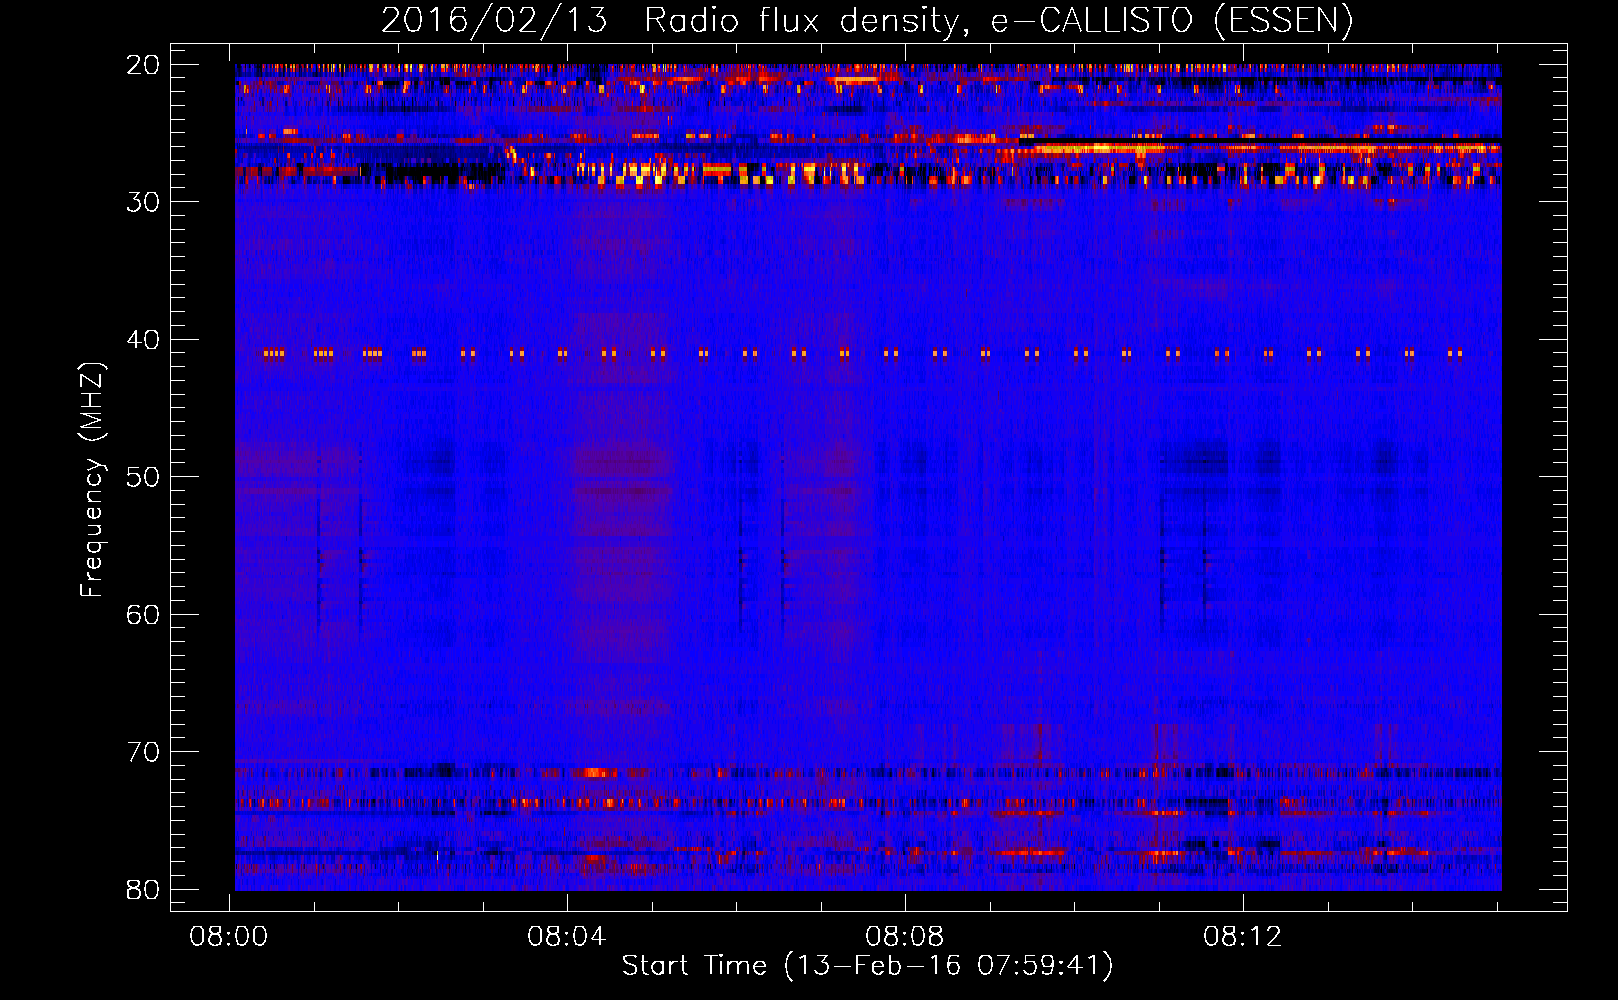Click the 70 frequency tick label

click(x=144, y=752)
